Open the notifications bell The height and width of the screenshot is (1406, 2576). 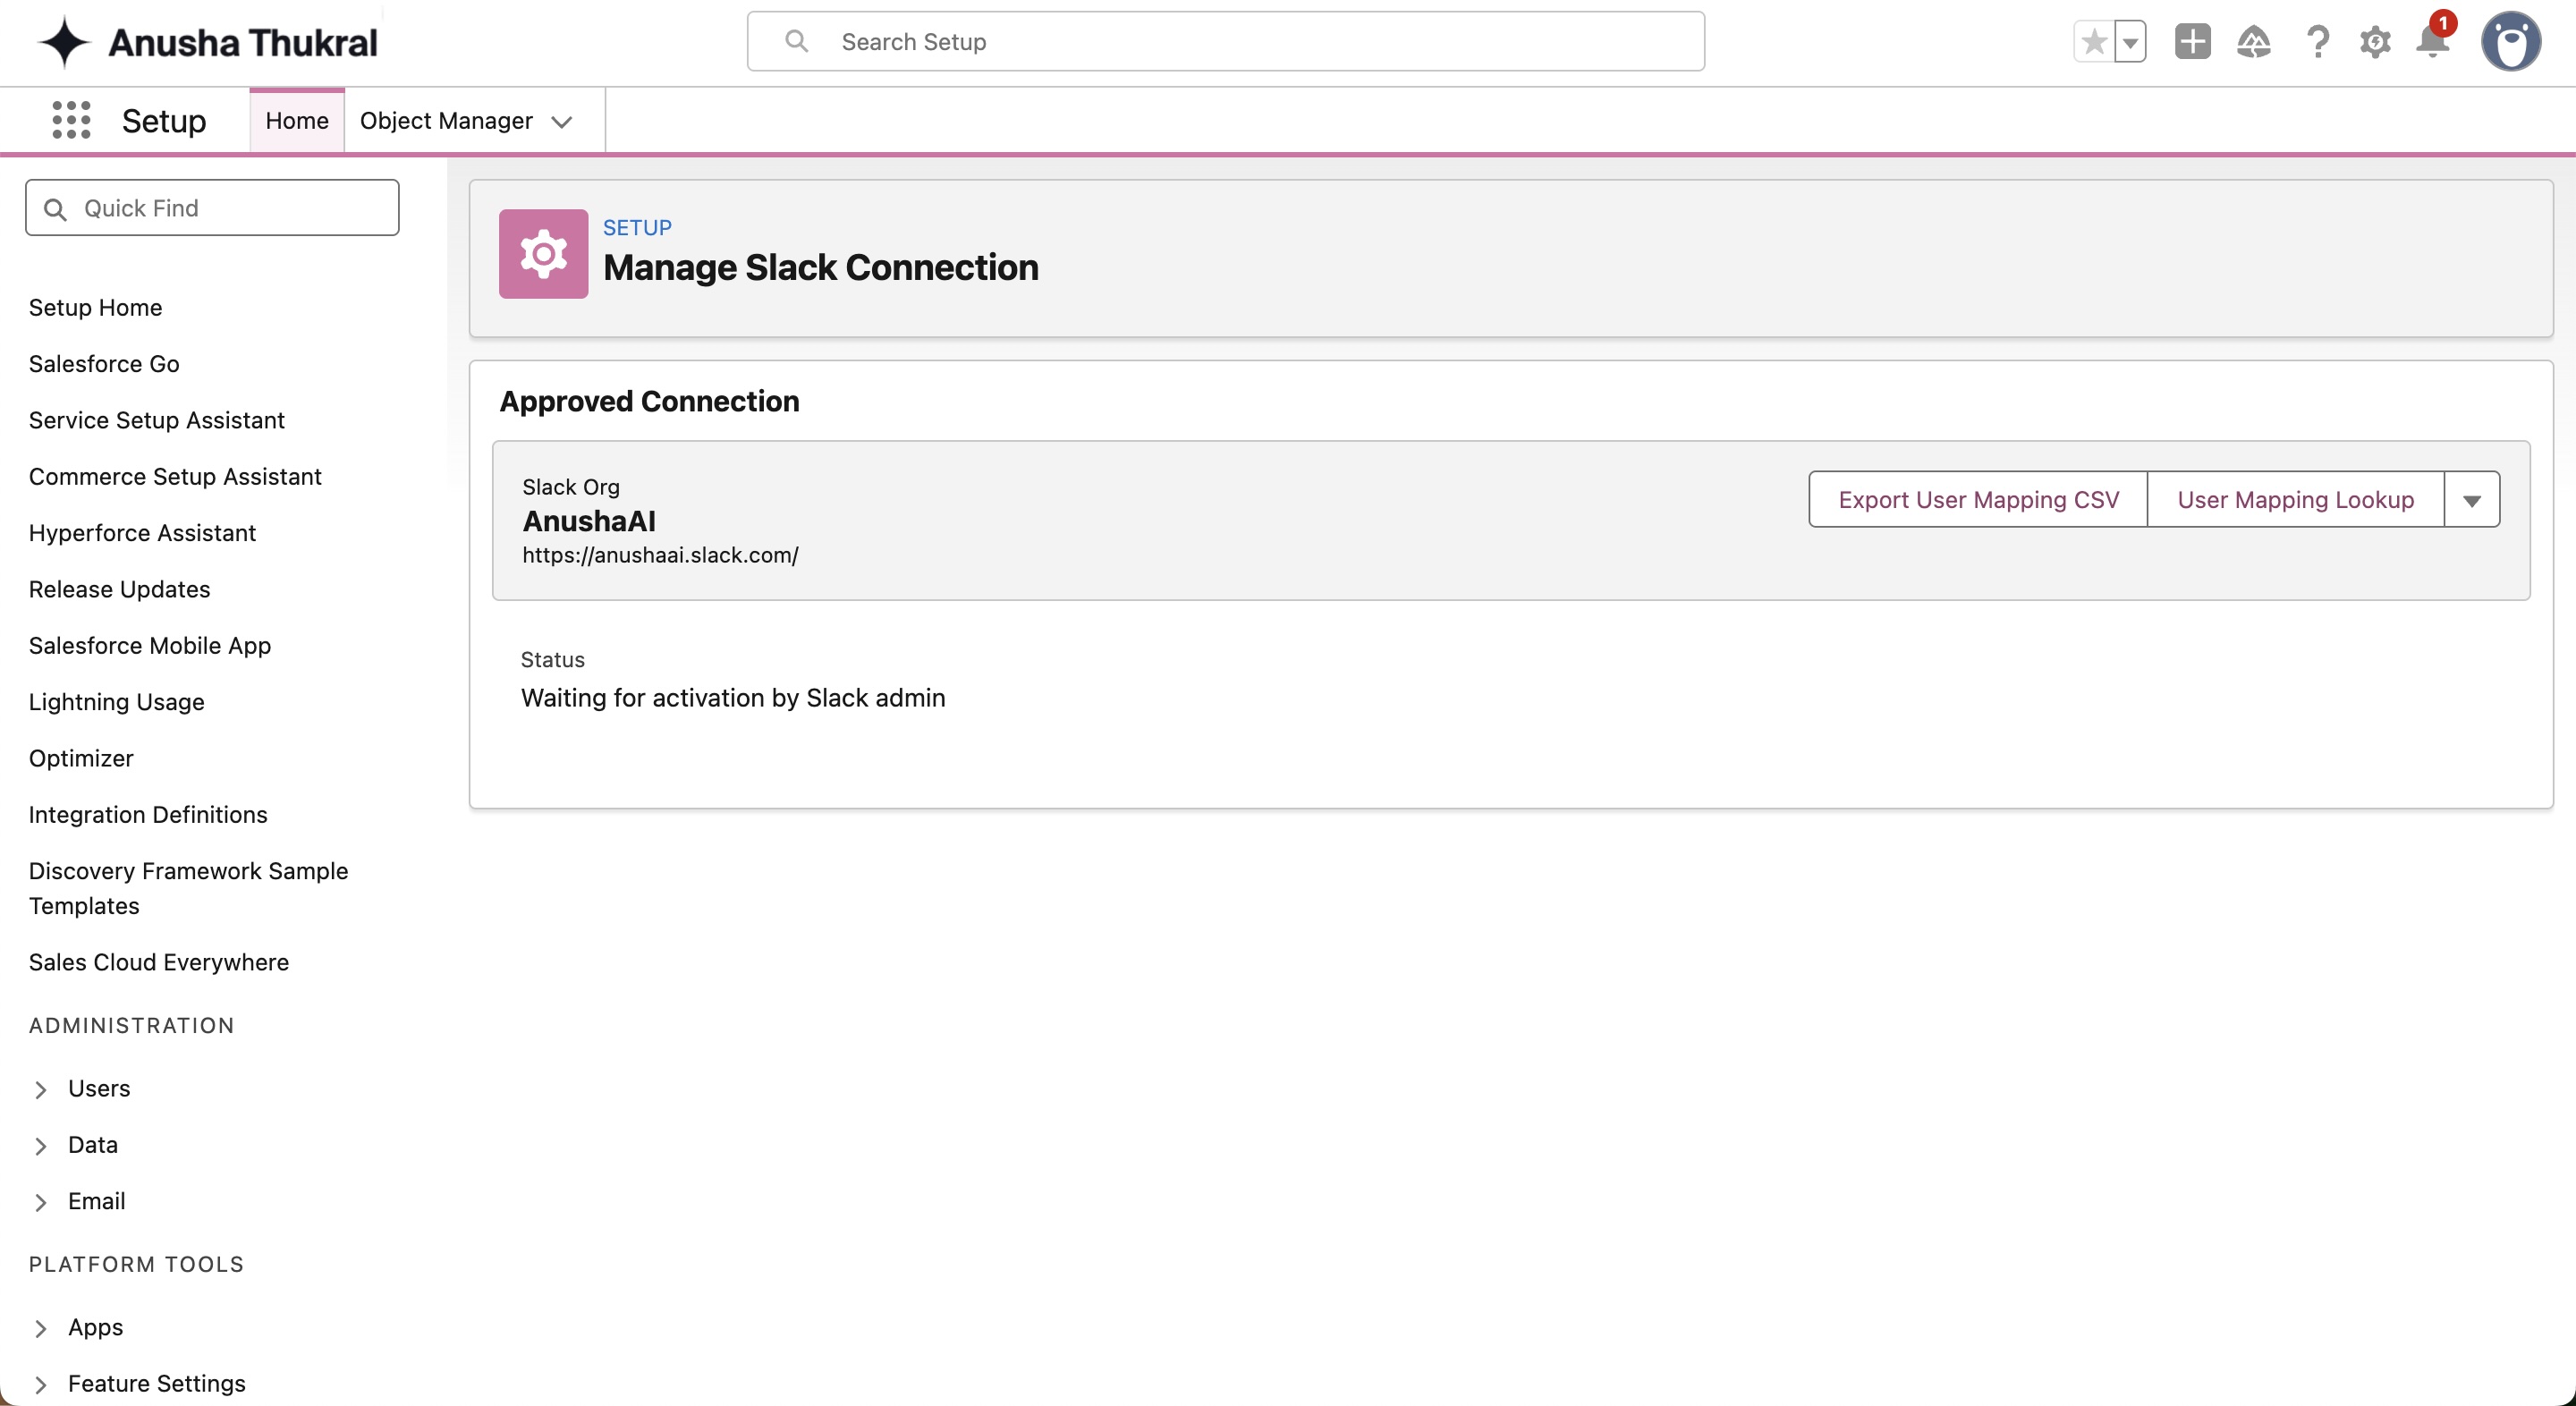(2432, 42)
